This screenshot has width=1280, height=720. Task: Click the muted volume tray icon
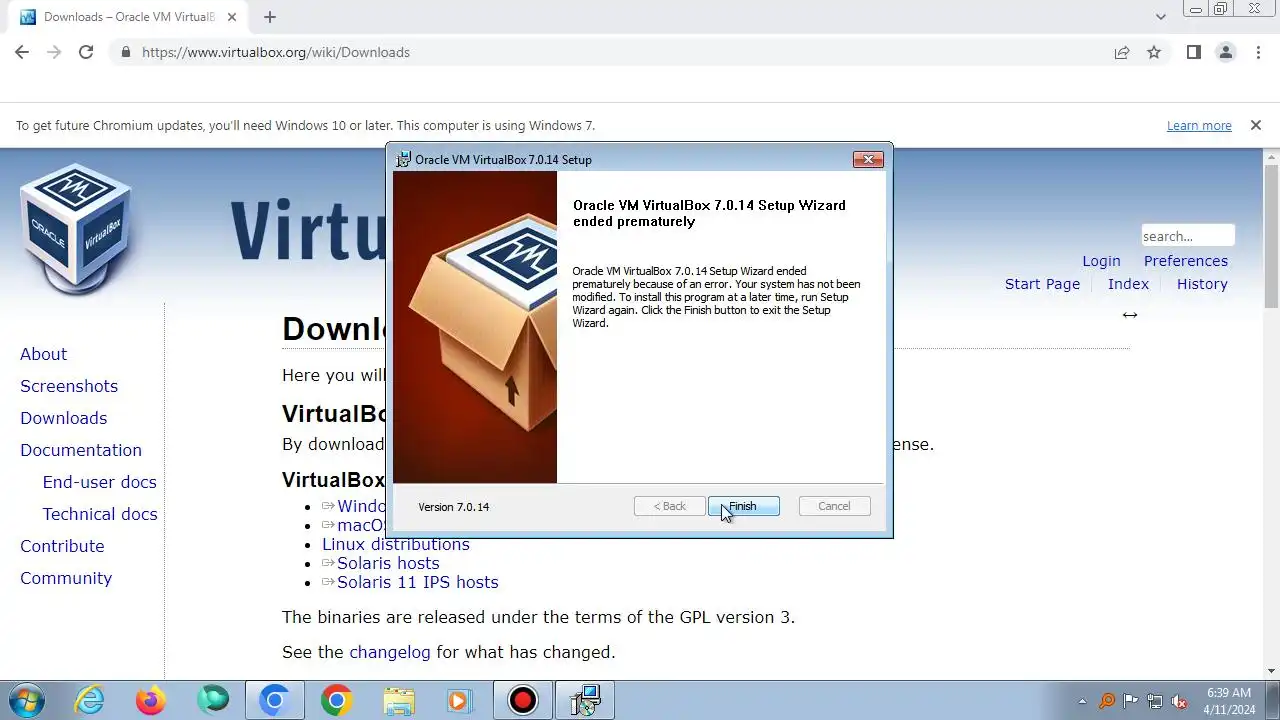point(1179,701)
